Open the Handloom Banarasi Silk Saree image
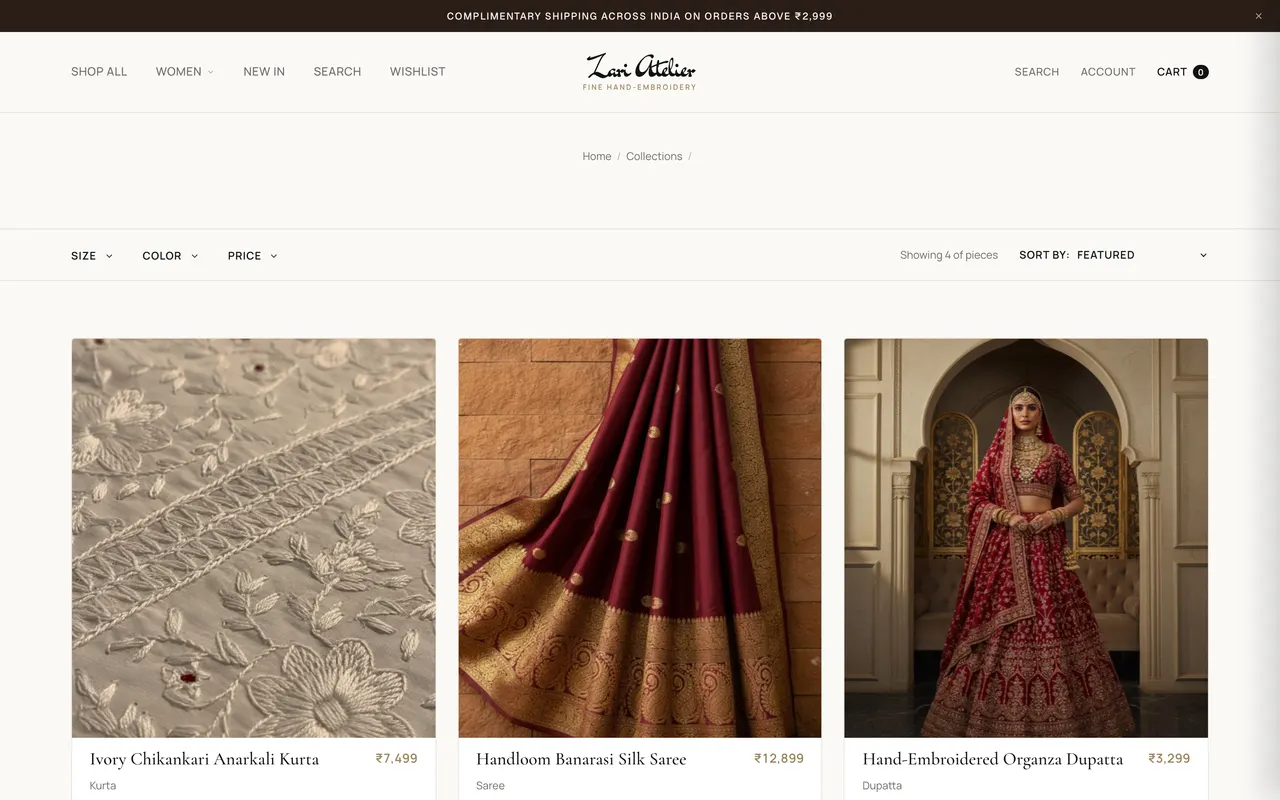This screenshot has width=1280, height=800. [x=640, y=538]
